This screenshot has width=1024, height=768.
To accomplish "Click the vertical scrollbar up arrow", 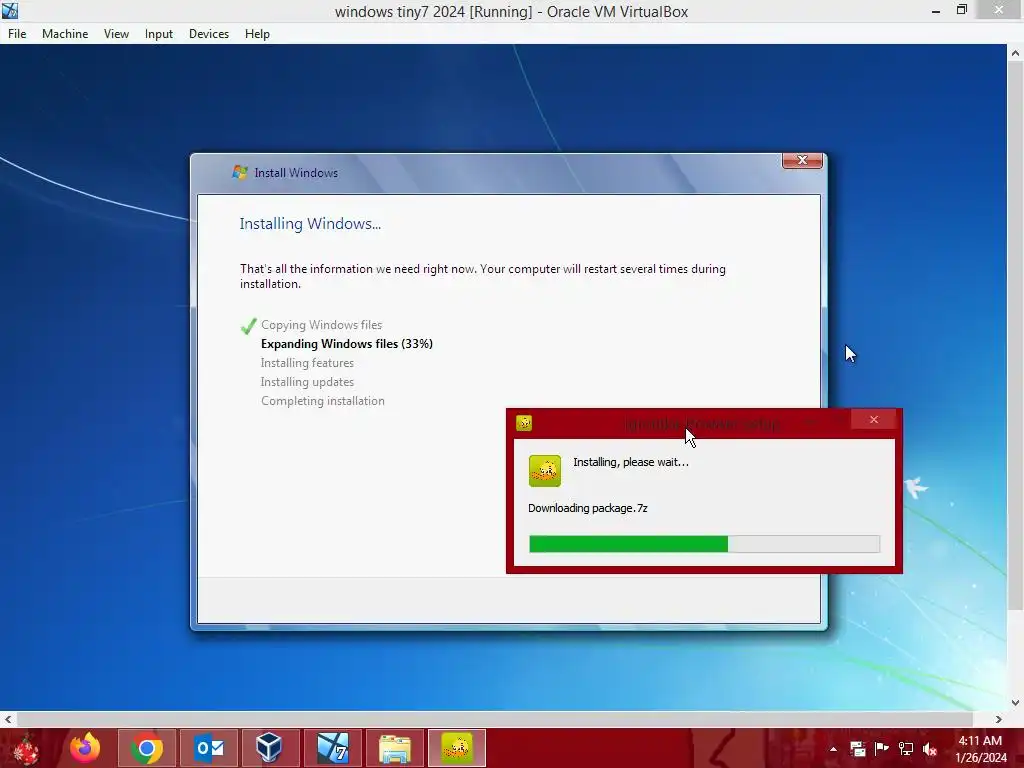I will 1016,53.
